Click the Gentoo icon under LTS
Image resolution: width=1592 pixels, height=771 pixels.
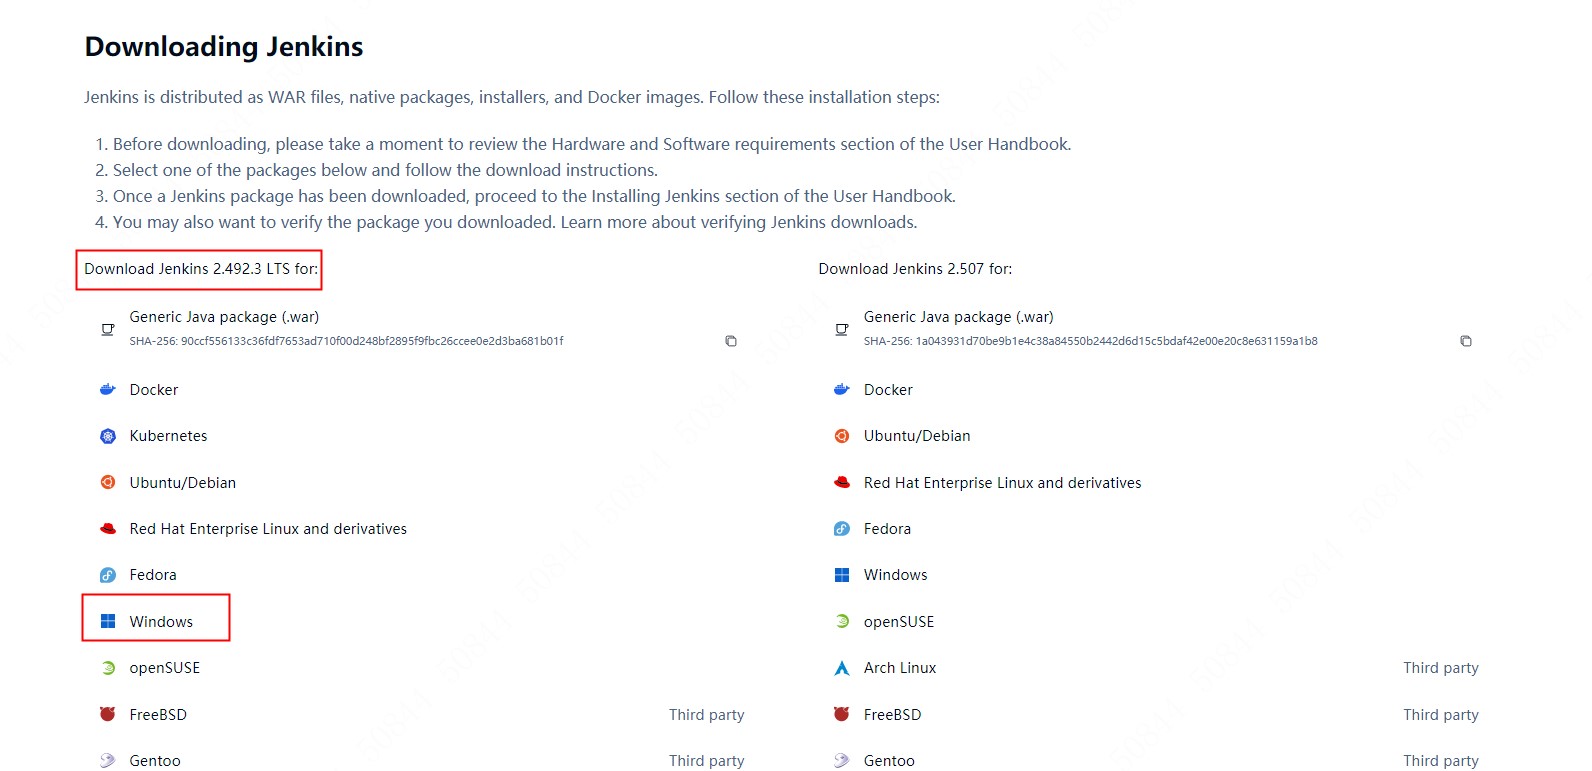pos(108,761)
